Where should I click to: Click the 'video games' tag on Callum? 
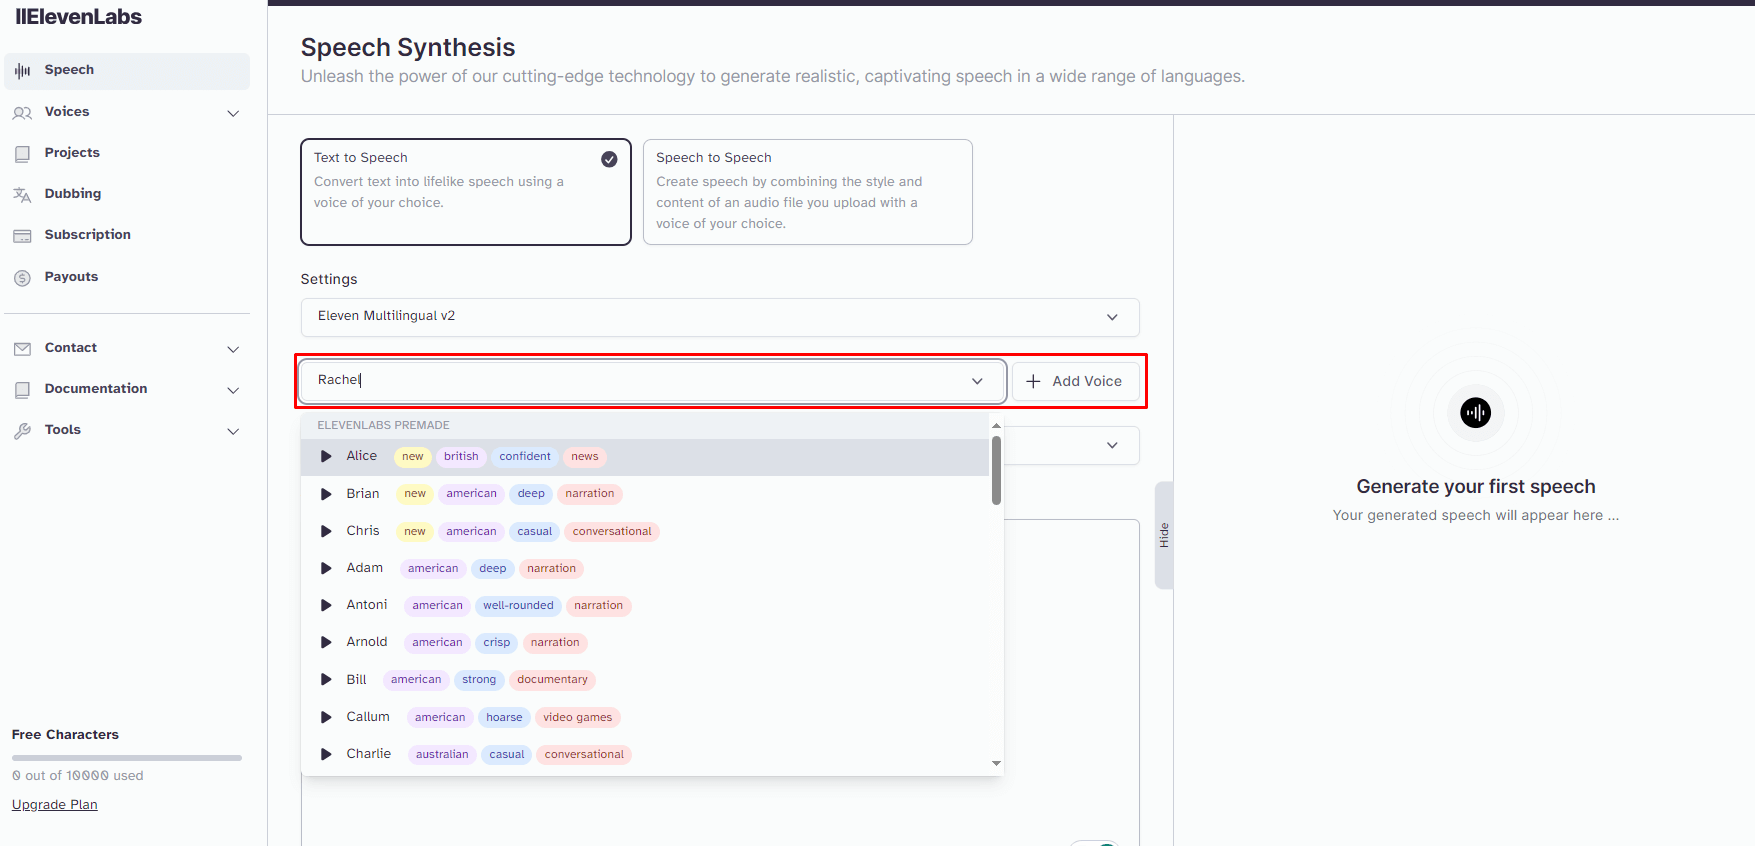577,717
